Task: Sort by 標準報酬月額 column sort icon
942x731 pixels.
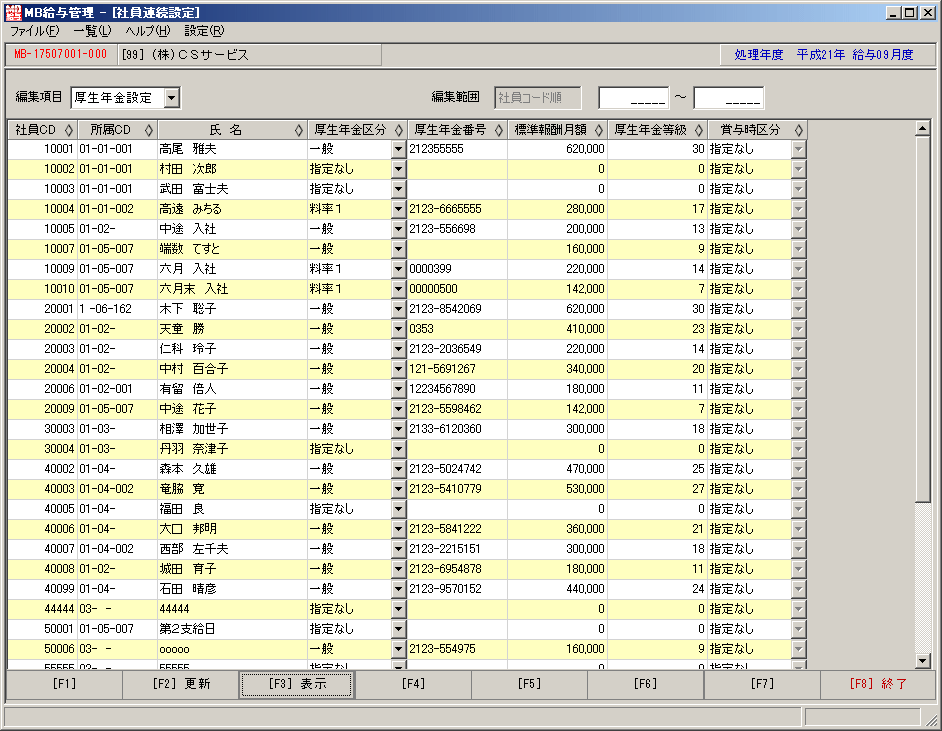Action: pyautogui.click(x=598, y=130)
